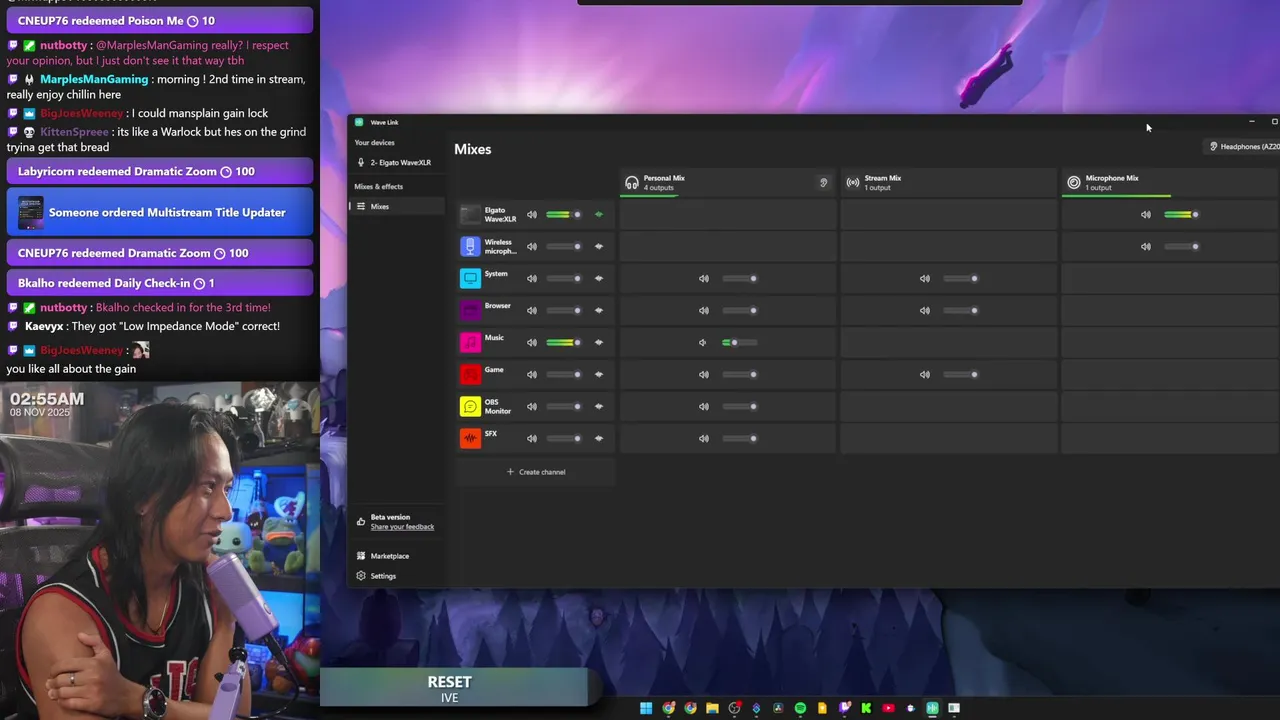Screen dimensions: 1280x720
Task: Mute the System channel input
Action: 532,278
